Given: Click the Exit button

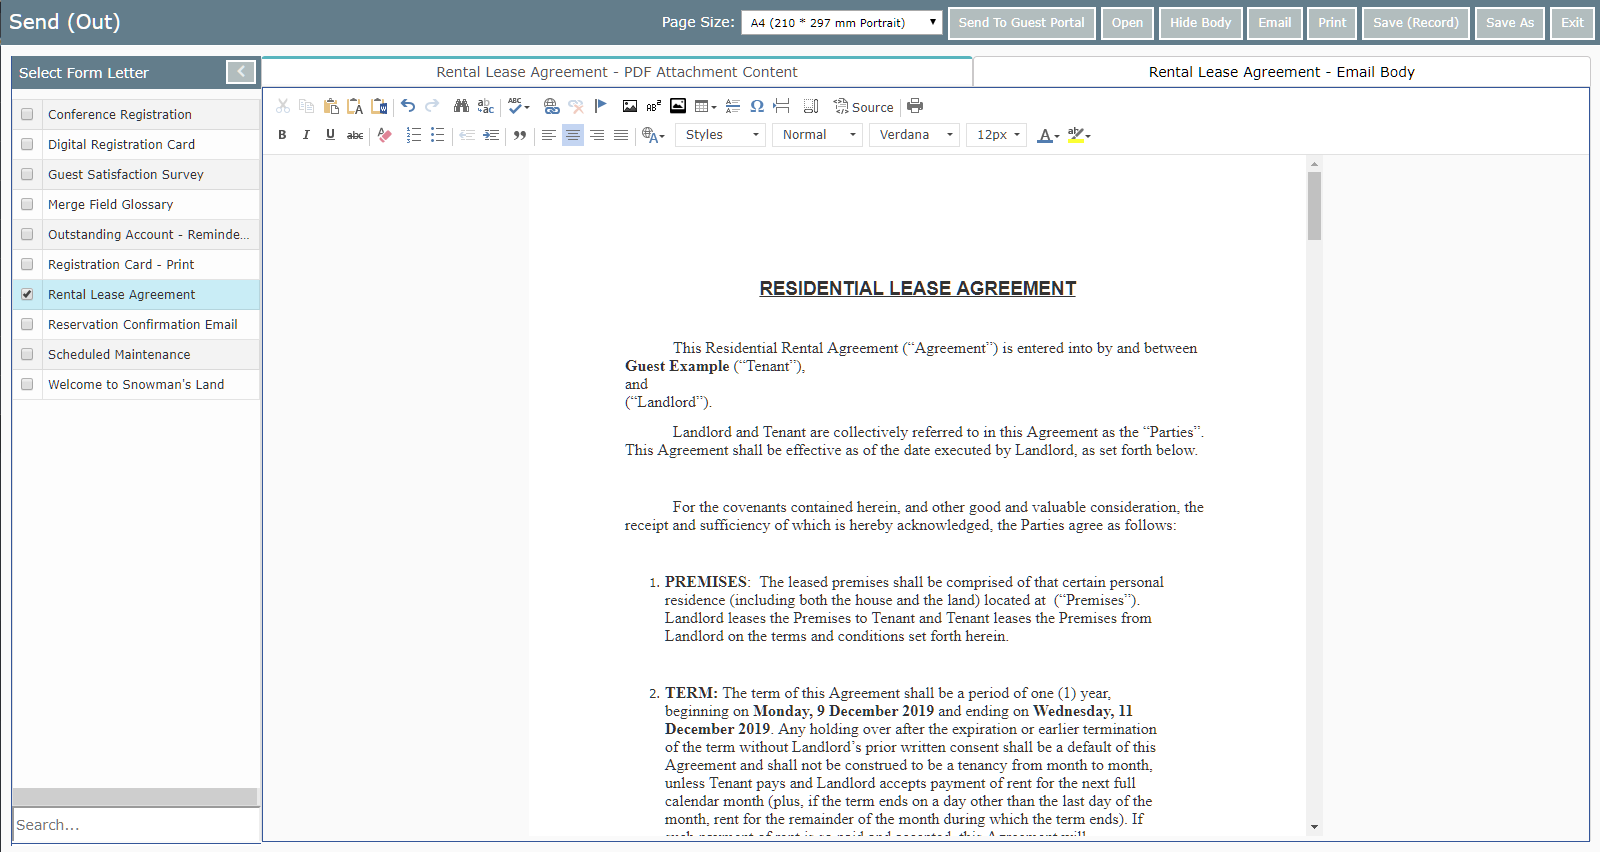Looking at the screenshot, I should pyautogui.click(x=1572, y=23).
